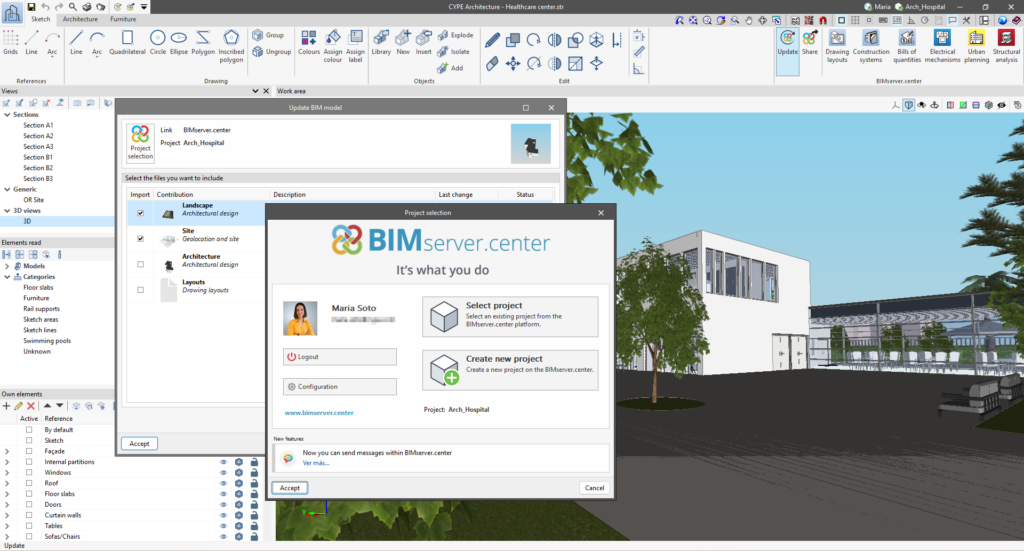Toggle visibility eye for Windows element

click(223, 472)
